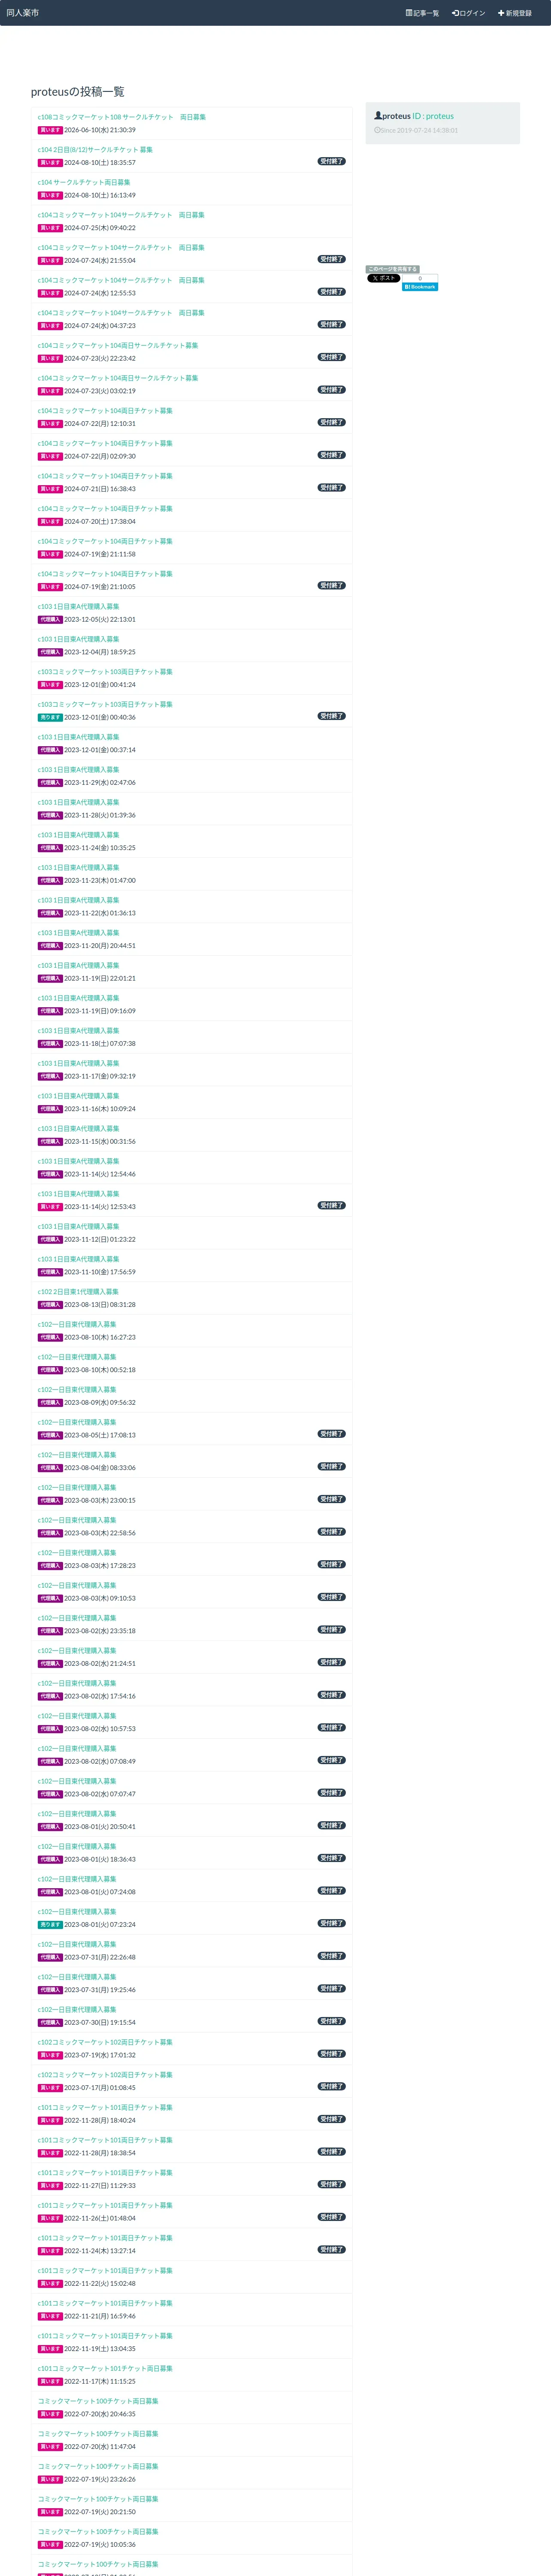Click the B! Bookmark button
Screen dimensions: 551x2576
click(420, 287)
